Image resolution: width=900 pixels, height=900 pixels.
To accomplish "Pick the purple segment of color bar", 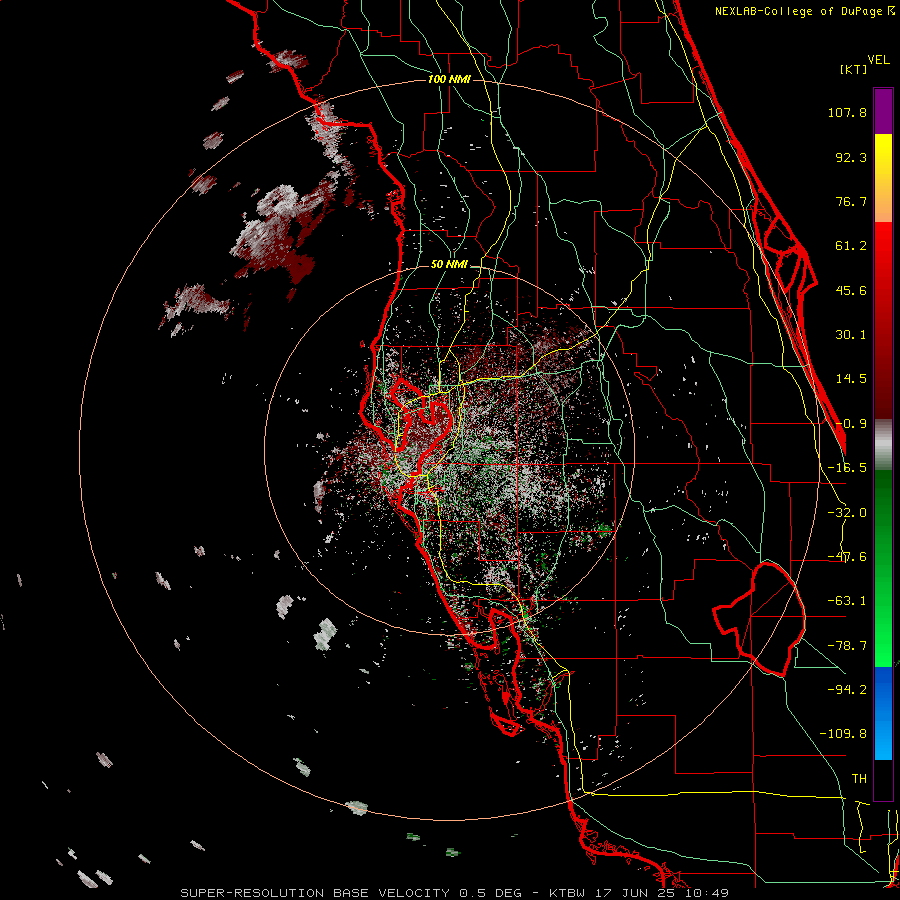I will [883, 111].
